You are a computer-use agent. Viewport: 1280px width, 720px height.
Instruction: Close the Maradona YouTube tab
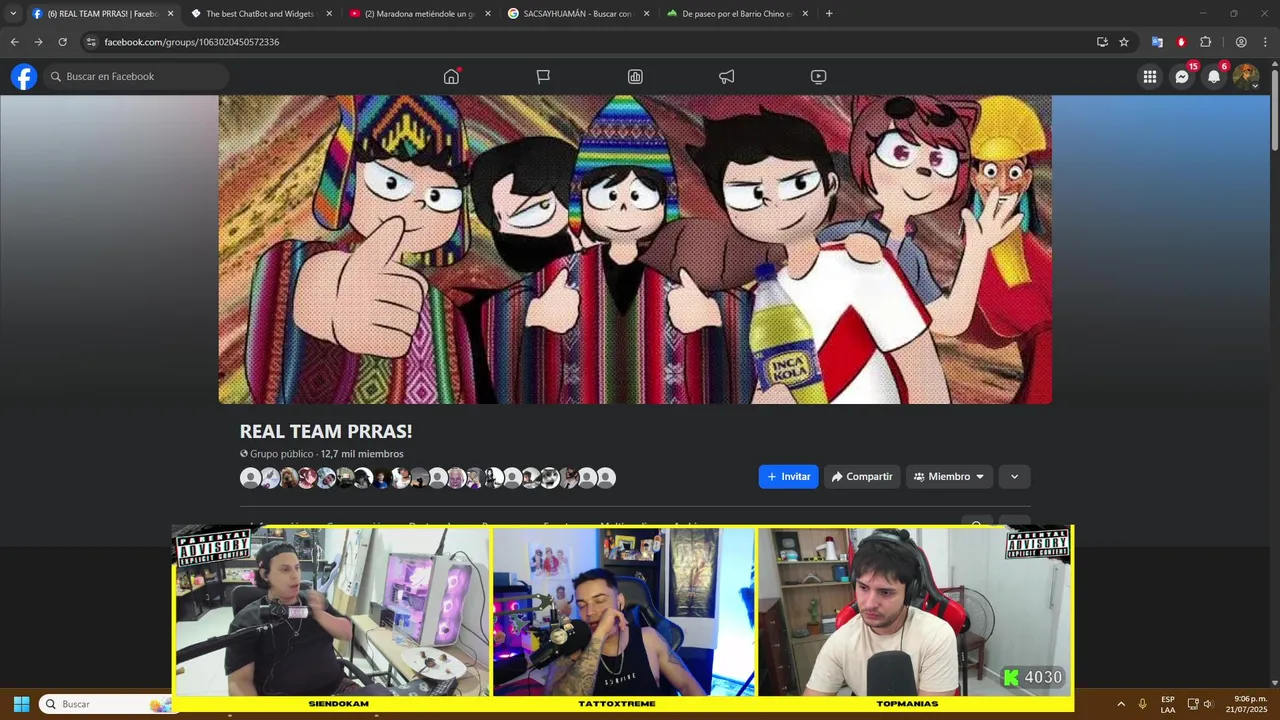pyautogui.click(x=488, y=14)
